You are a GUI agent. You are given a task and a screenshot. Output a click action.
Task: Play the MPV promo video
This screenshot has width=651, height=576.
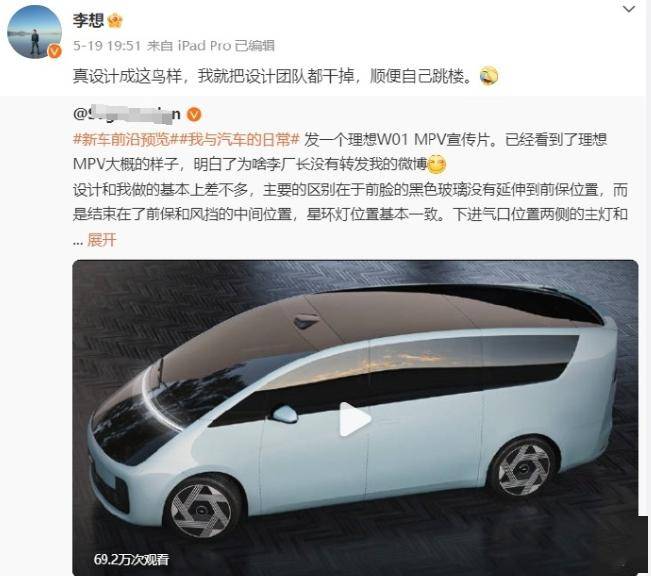point(354,419)
